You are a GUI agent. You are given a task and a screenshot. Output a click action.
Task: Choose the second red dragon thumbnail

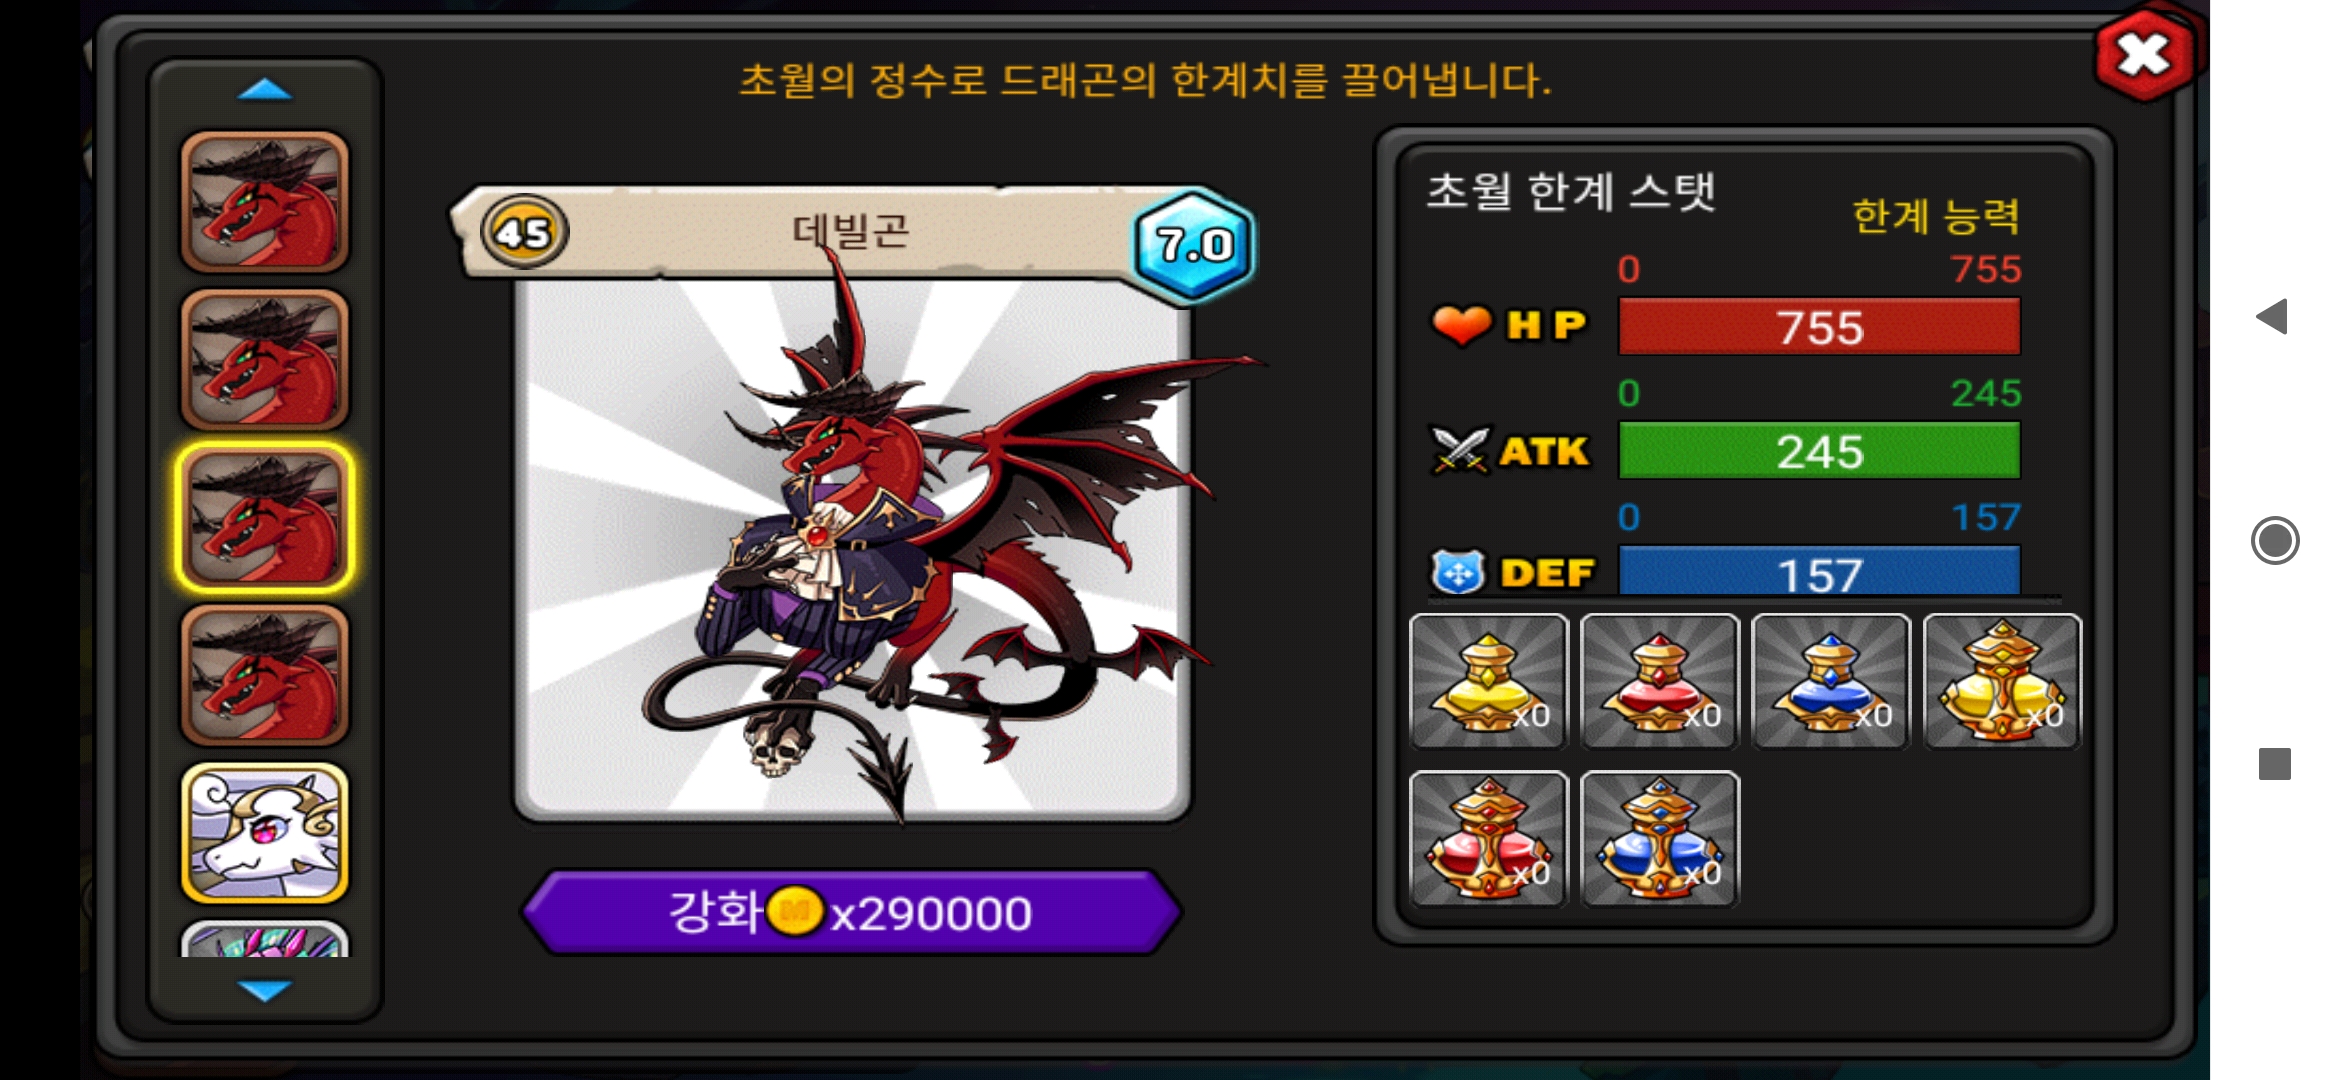point(265,359)
